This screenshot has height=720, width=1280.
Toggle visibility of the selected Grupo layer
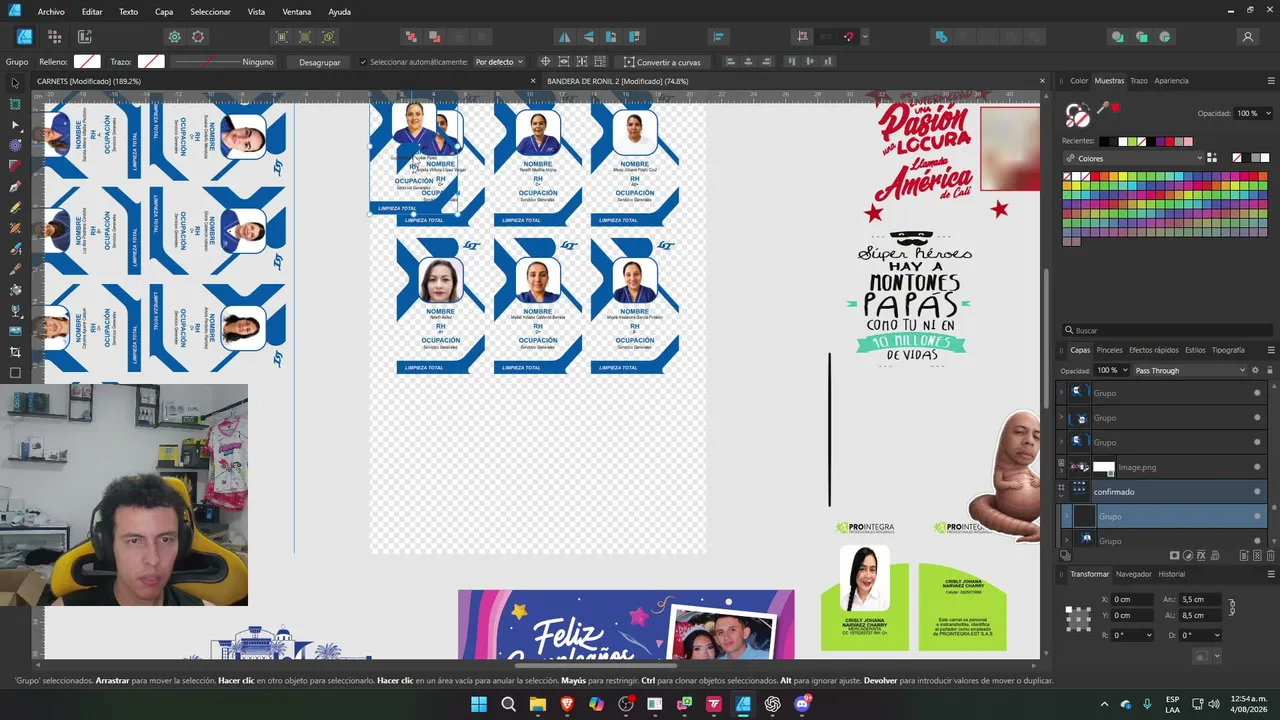(1257, 516)
